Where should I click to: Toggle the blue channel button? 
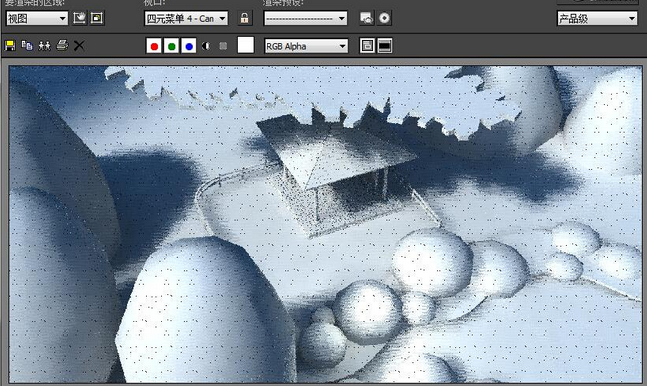pos(189,46)
